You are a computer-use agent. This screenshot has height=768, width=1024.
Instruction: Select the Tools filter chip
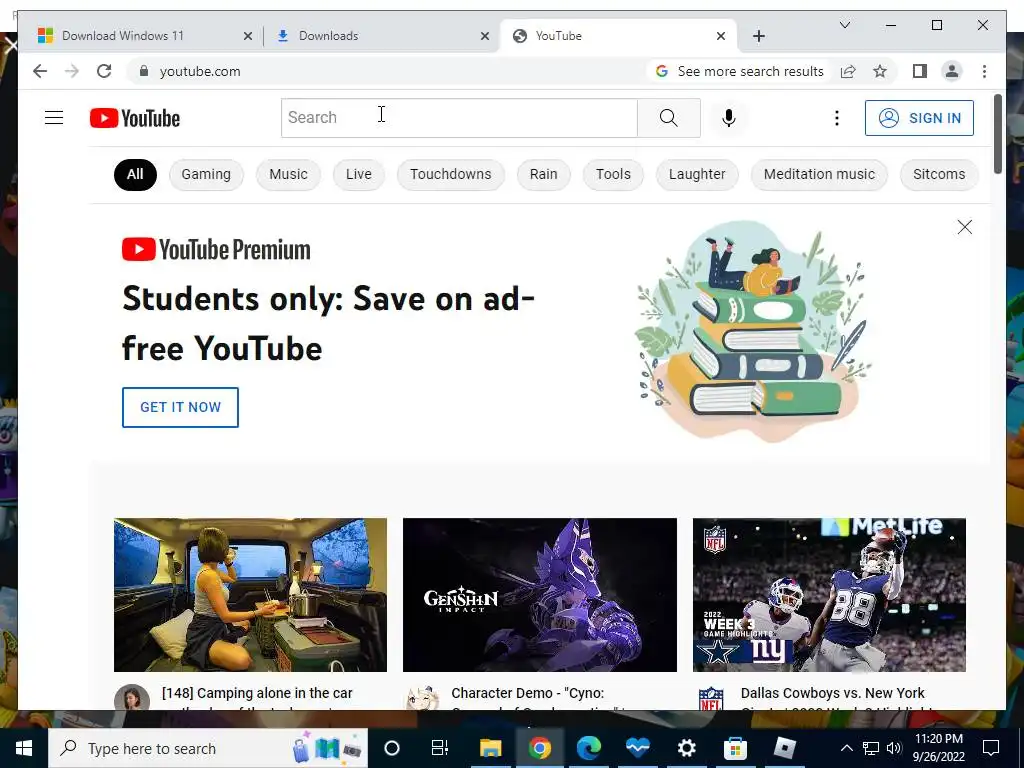pos(613,174)
